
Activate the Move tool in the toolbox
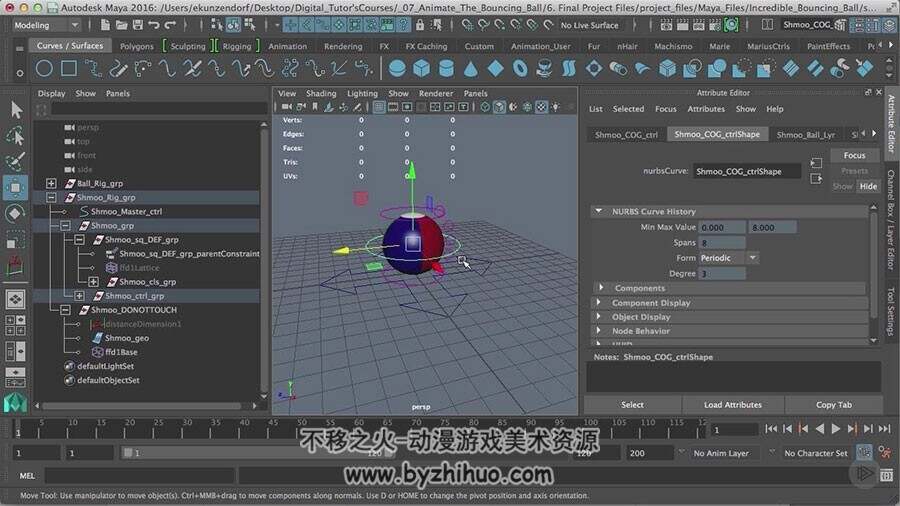tap(15, 188)
